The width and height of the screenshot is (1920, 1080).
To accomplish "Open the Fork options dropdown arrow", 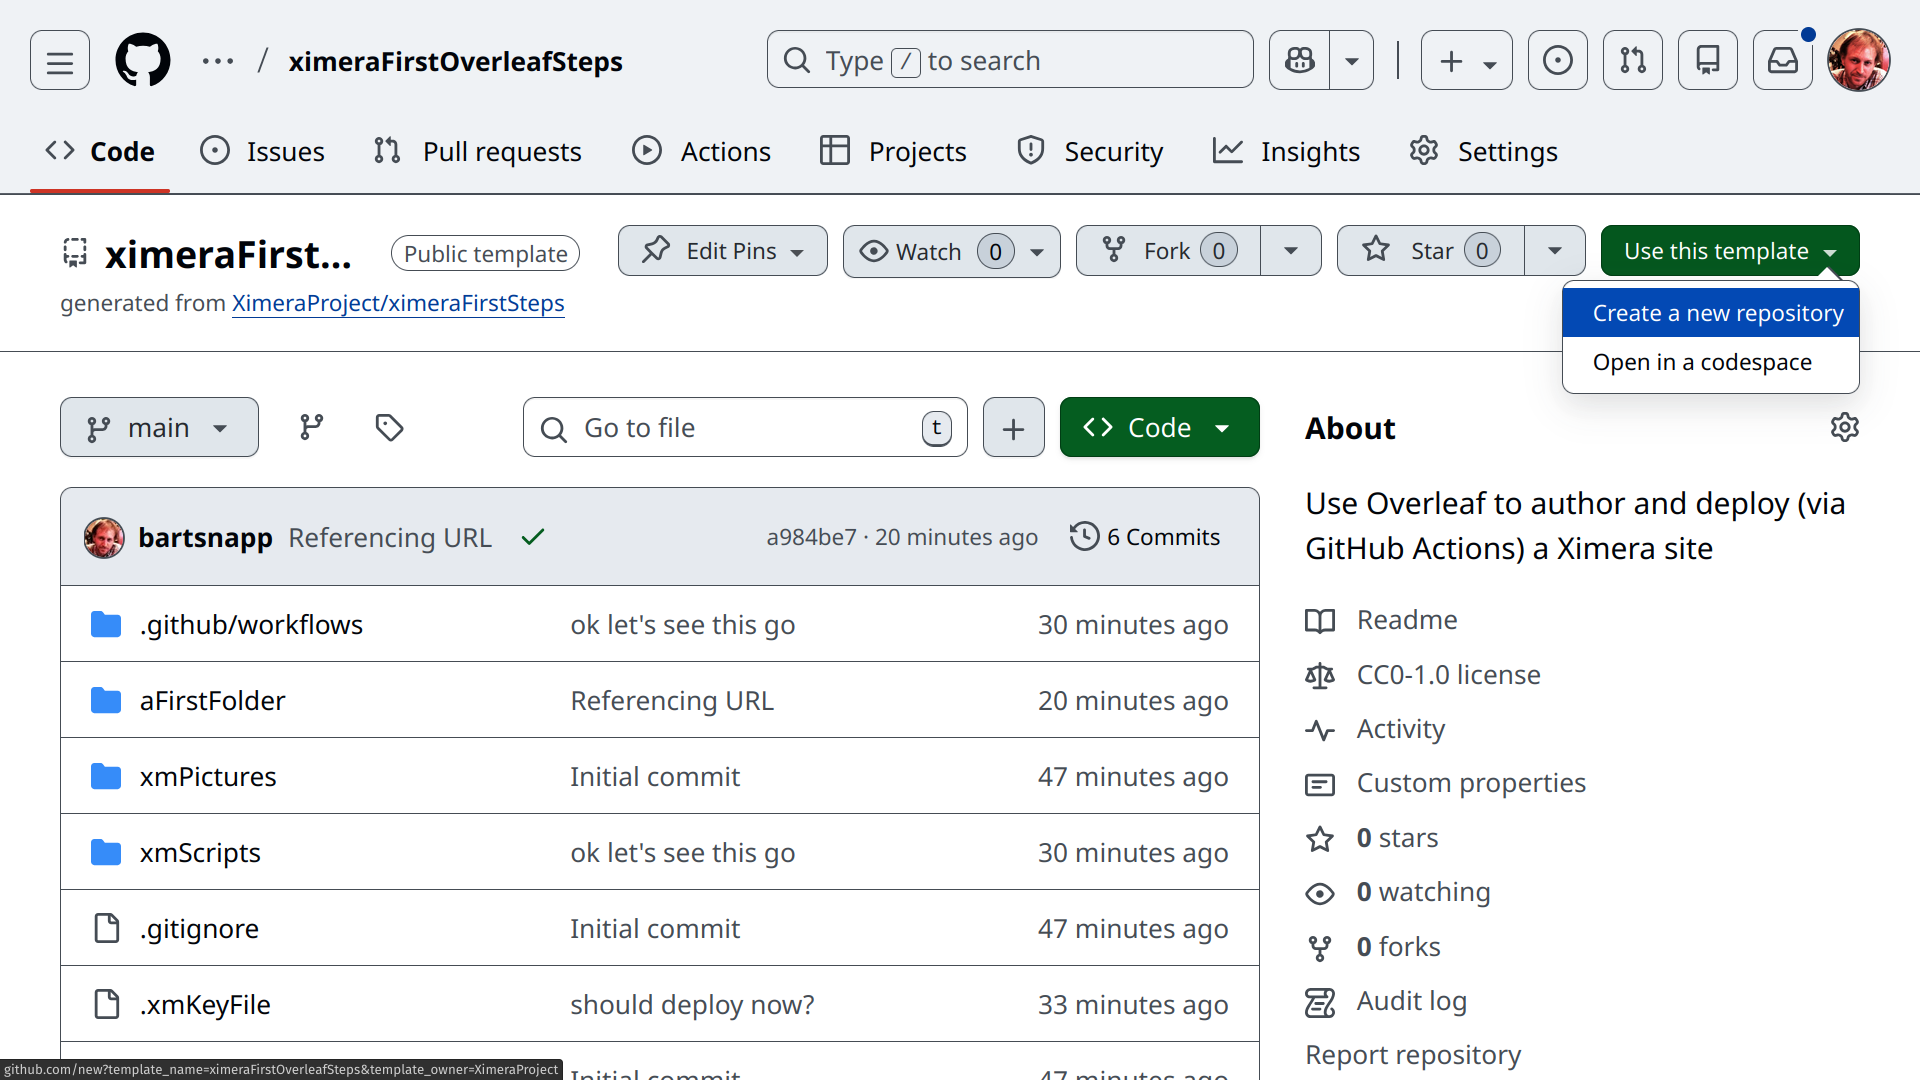I will (x=1291, y=251).
